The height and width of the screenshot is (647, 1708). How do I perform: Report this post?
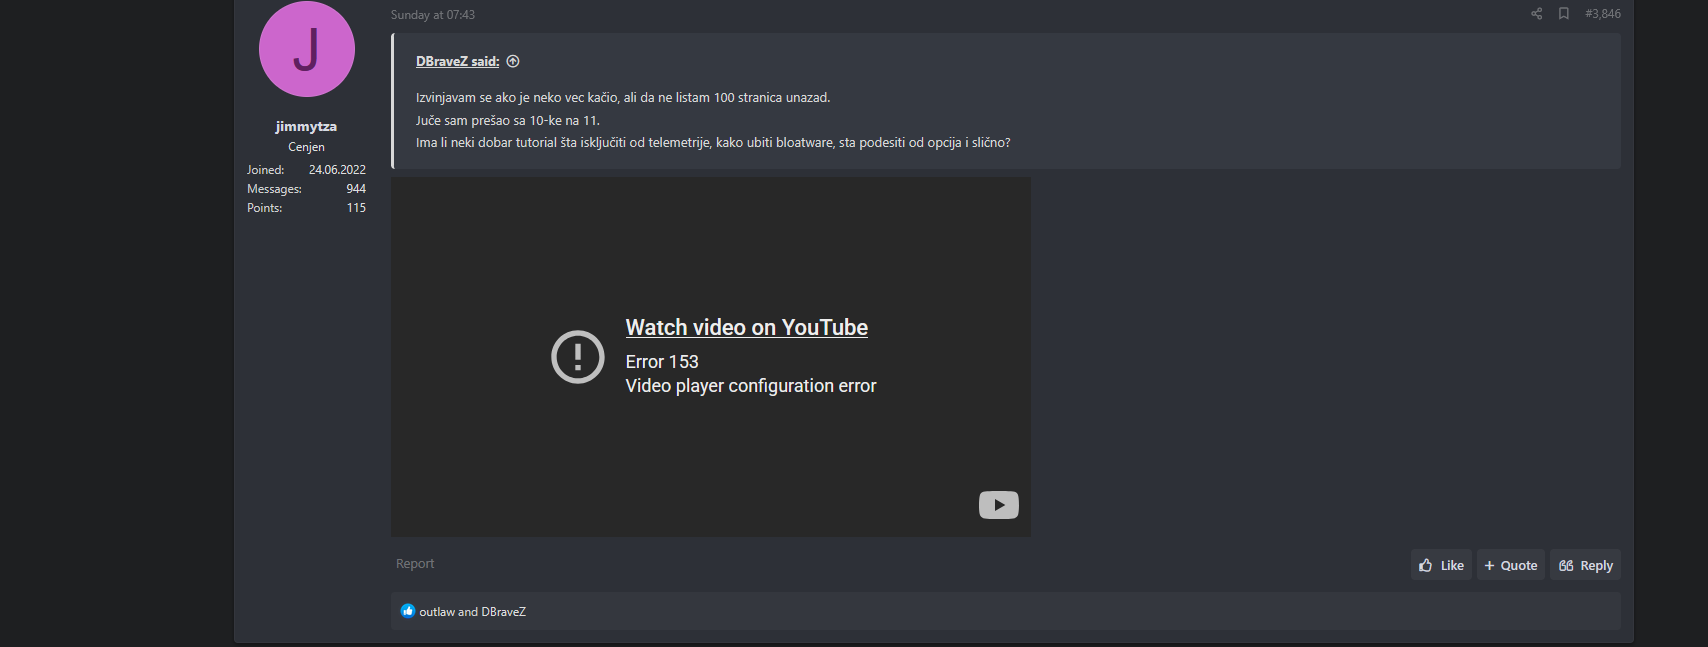[415, 564]
